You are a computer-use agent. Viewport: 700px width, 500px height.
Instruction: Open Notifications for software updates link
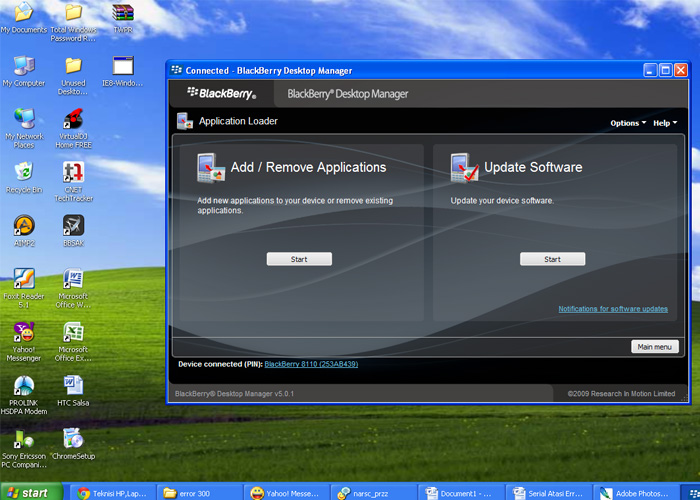(x=612, y=309)
